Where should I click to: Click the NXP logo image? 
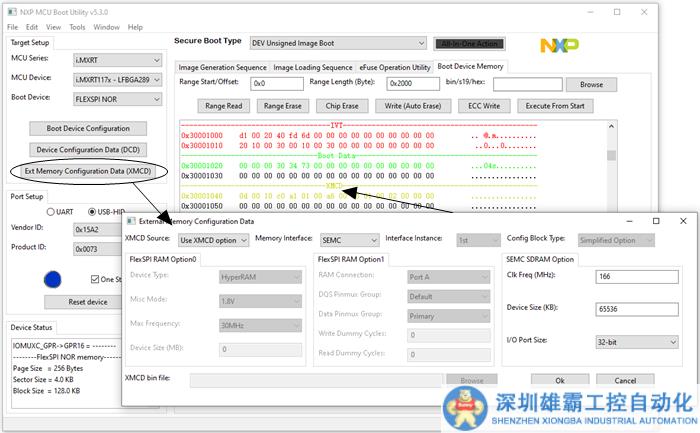click(559, 46)
